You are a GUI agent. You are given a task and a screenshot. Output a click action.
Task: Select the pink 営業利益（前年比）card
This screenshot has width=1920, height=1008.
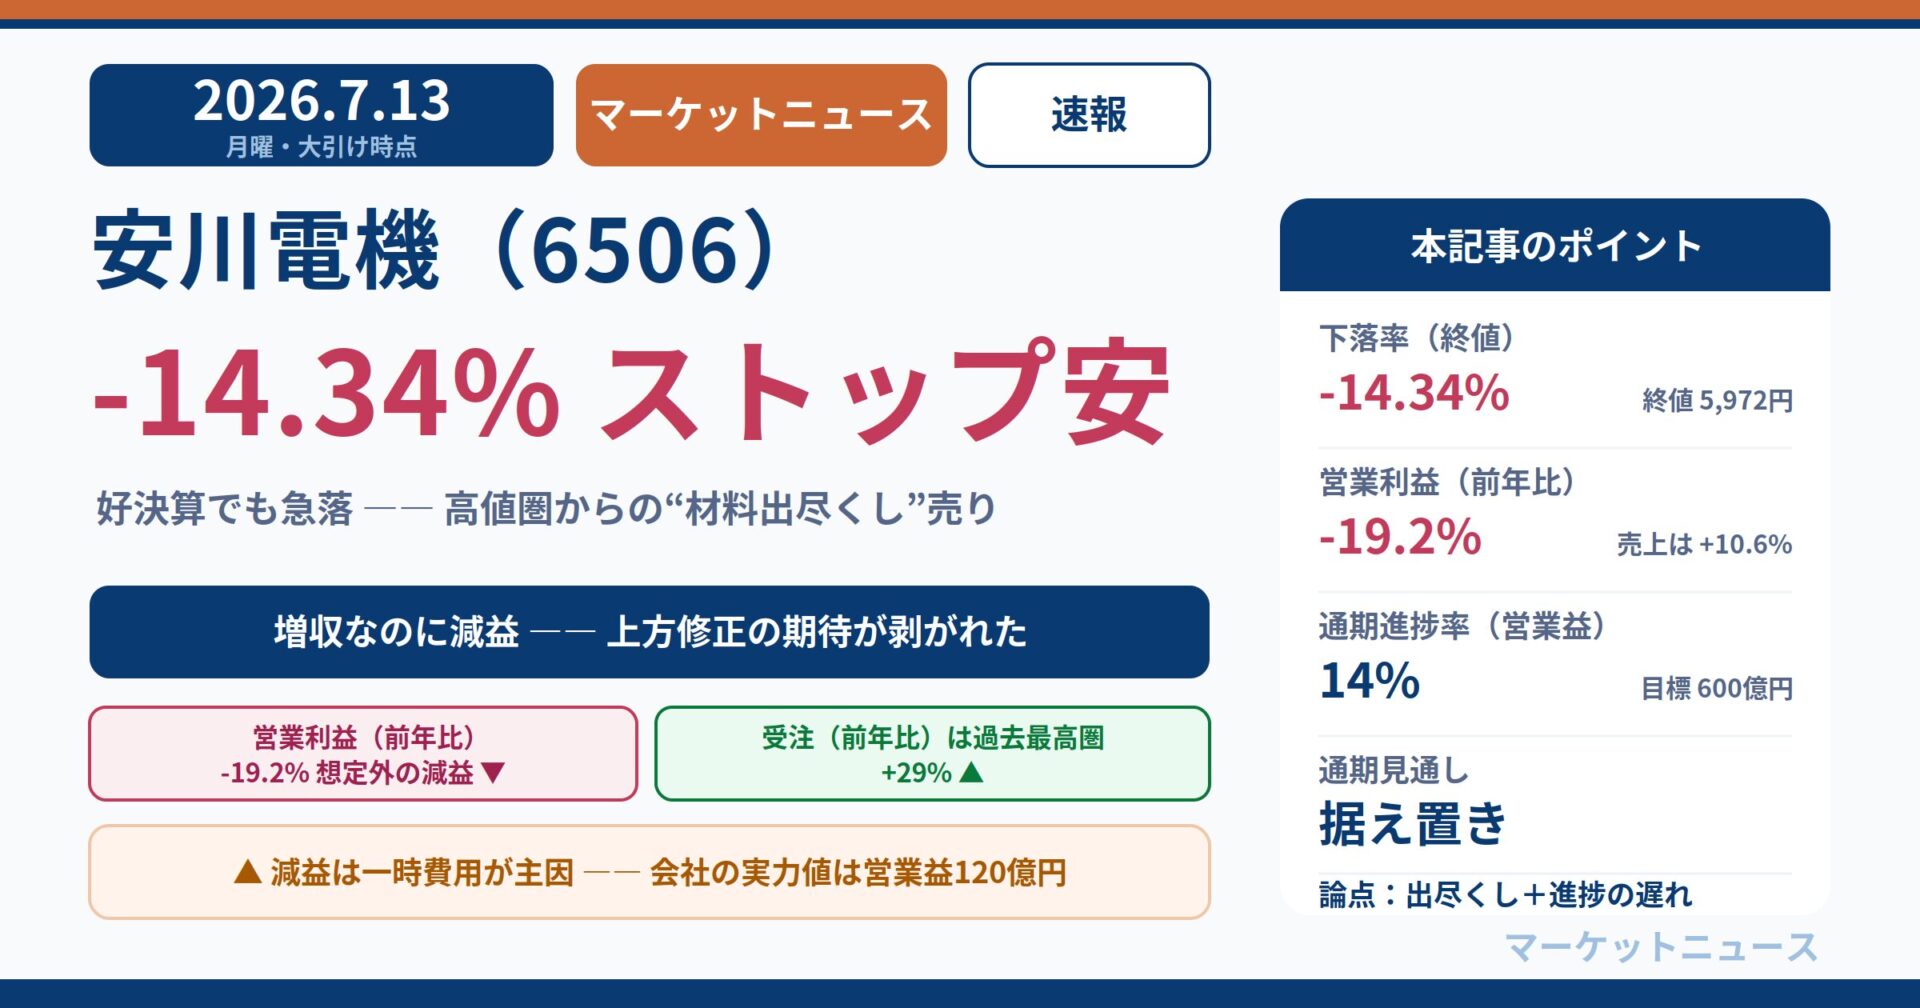coord(363,754)
